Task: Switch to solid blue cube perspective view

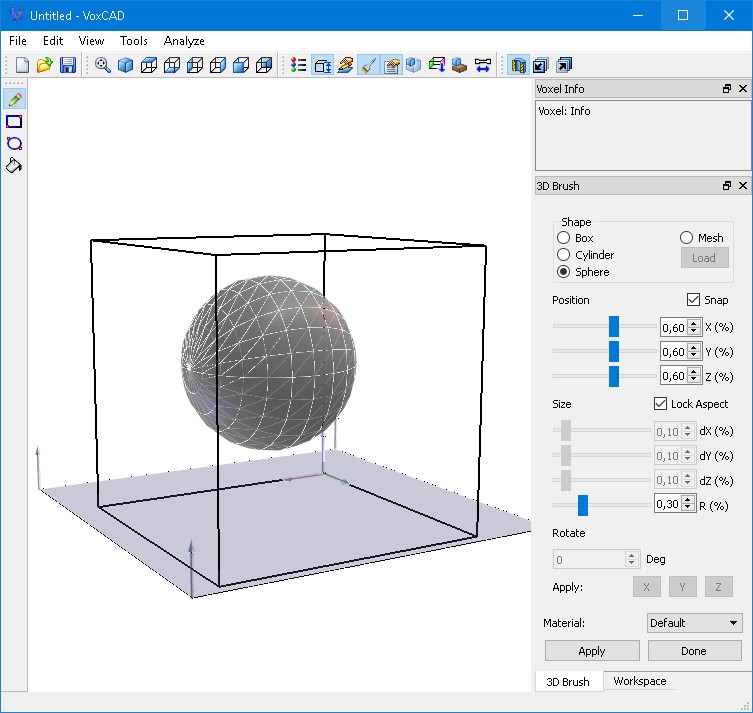Action: [125, 65]
